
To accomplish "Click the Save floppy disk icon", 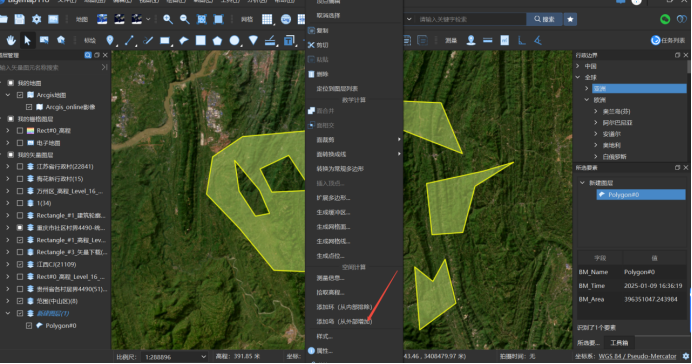I will click(19, 19).
